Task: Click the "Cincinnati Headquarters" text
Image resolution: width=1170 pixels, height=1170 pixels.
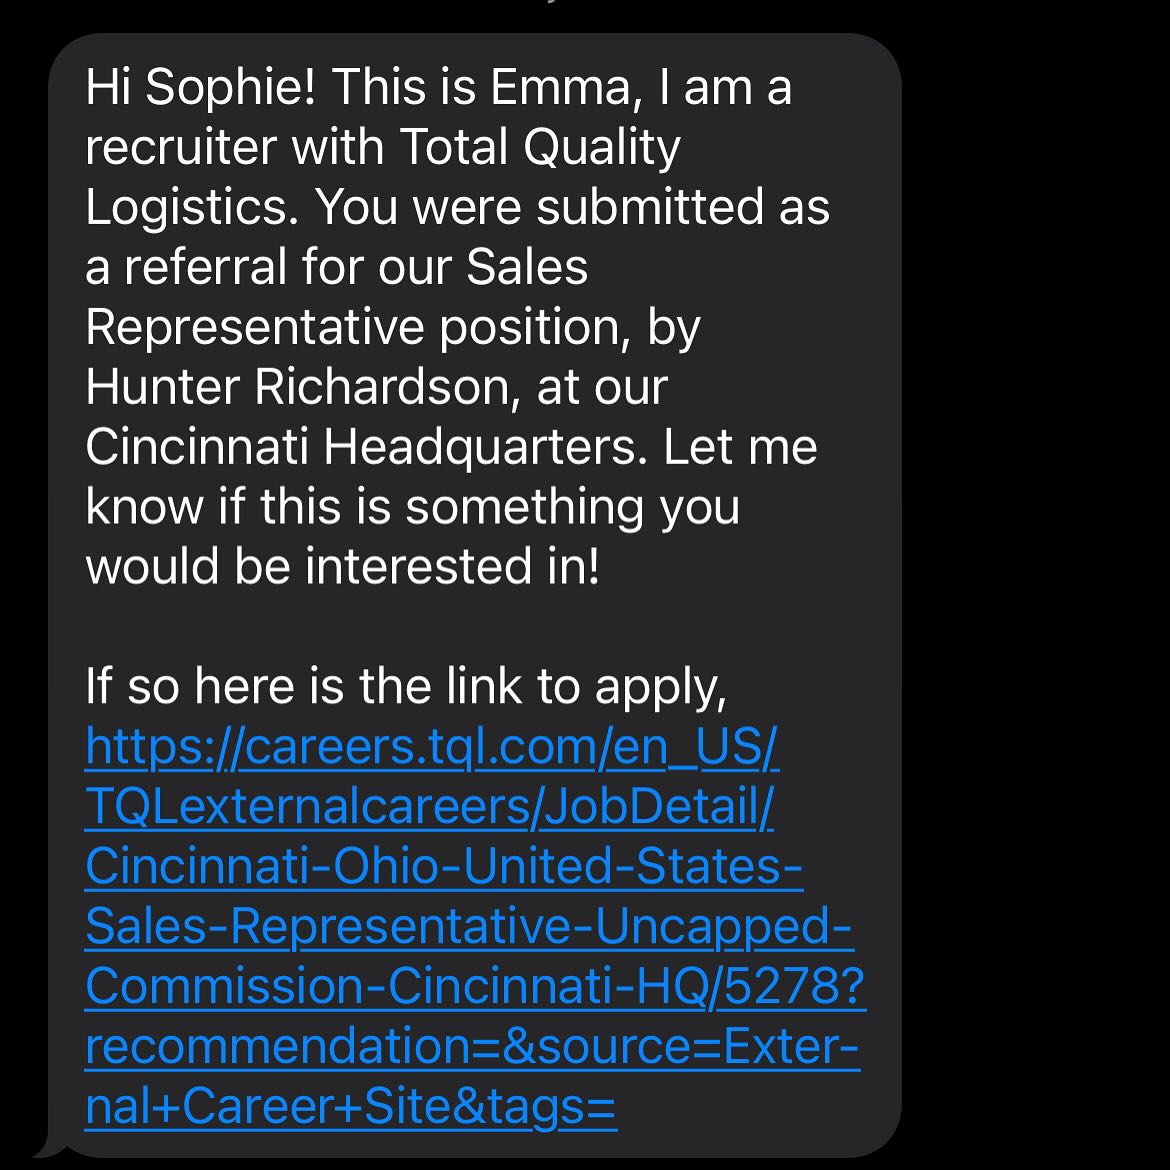Action: [360, 447]
